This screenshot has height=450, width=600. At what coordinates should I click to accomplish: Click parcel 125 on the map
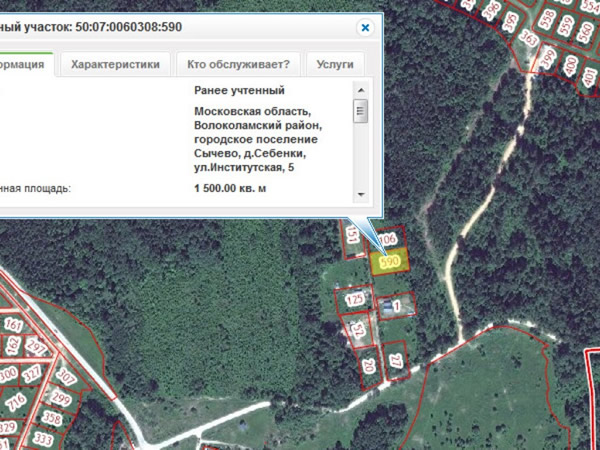[354, 298]
